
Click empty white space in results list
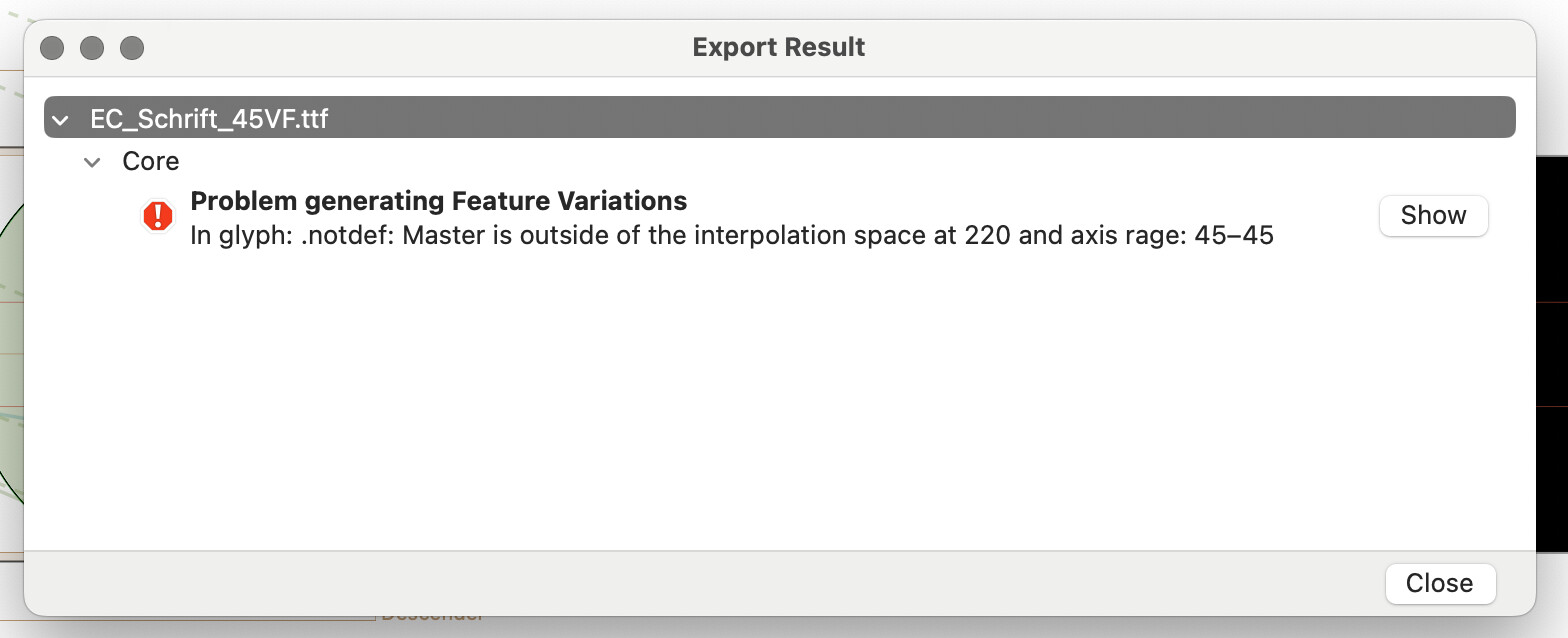pos(780,400)
